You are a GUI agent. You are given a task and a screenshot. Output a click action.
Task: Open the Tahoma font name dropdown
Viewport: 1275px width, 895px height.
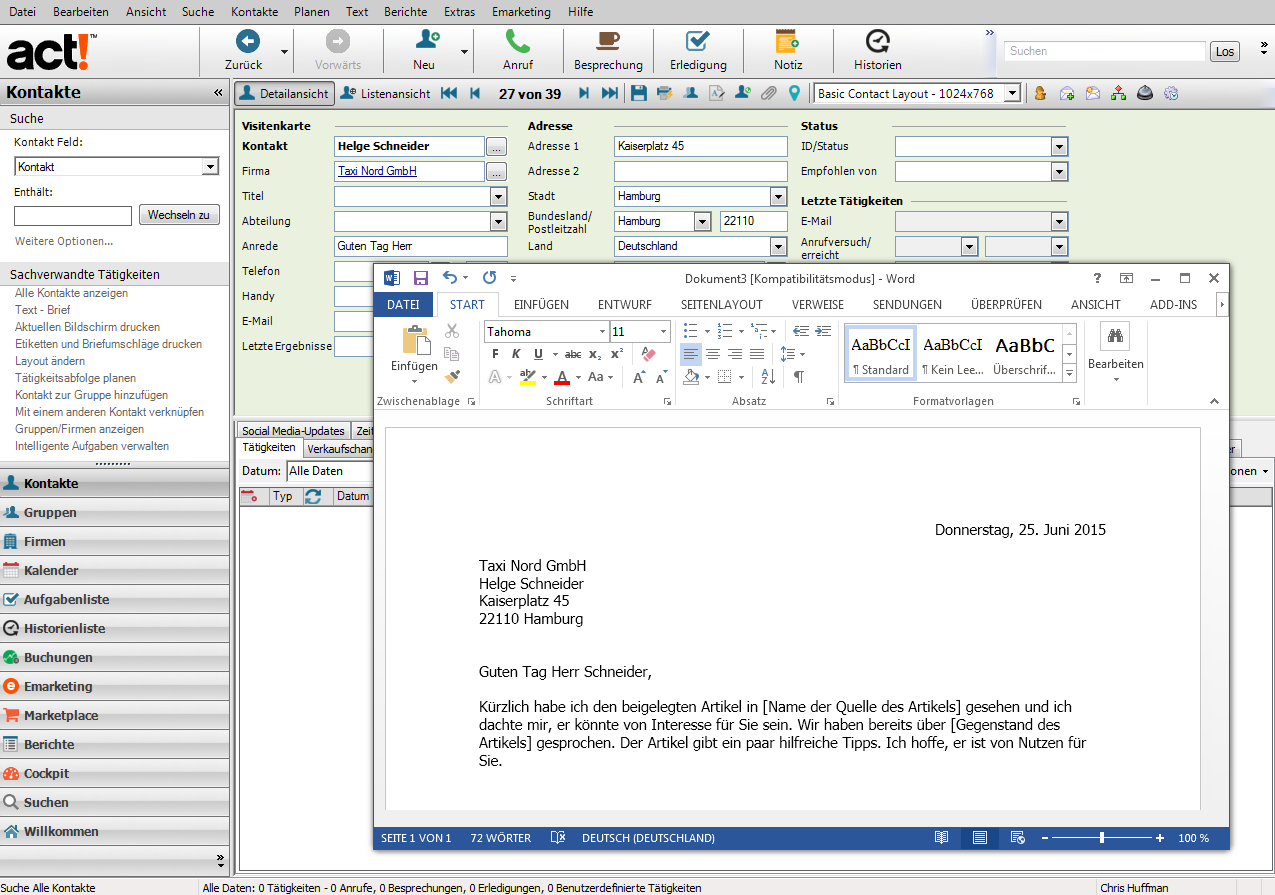coord(602,332)
